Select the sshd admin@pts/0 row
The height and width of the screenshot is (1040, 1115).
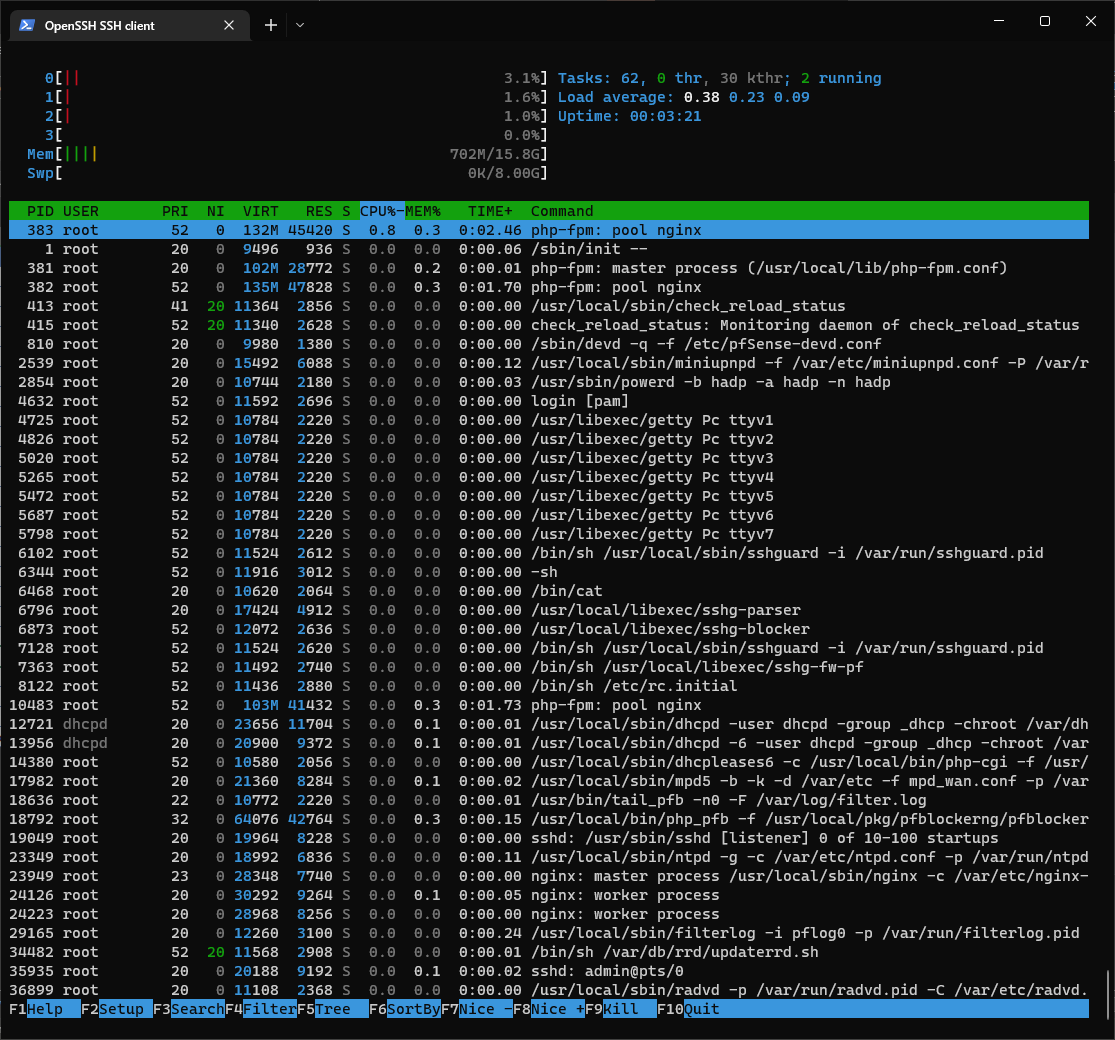[548, 971]
